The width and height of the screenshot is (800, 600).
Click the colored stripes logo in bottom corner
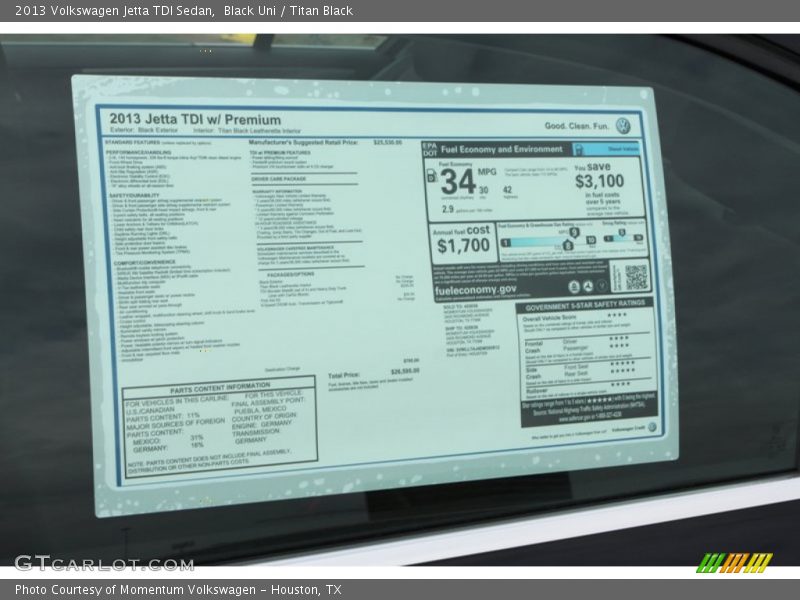[x=734, y=563]
